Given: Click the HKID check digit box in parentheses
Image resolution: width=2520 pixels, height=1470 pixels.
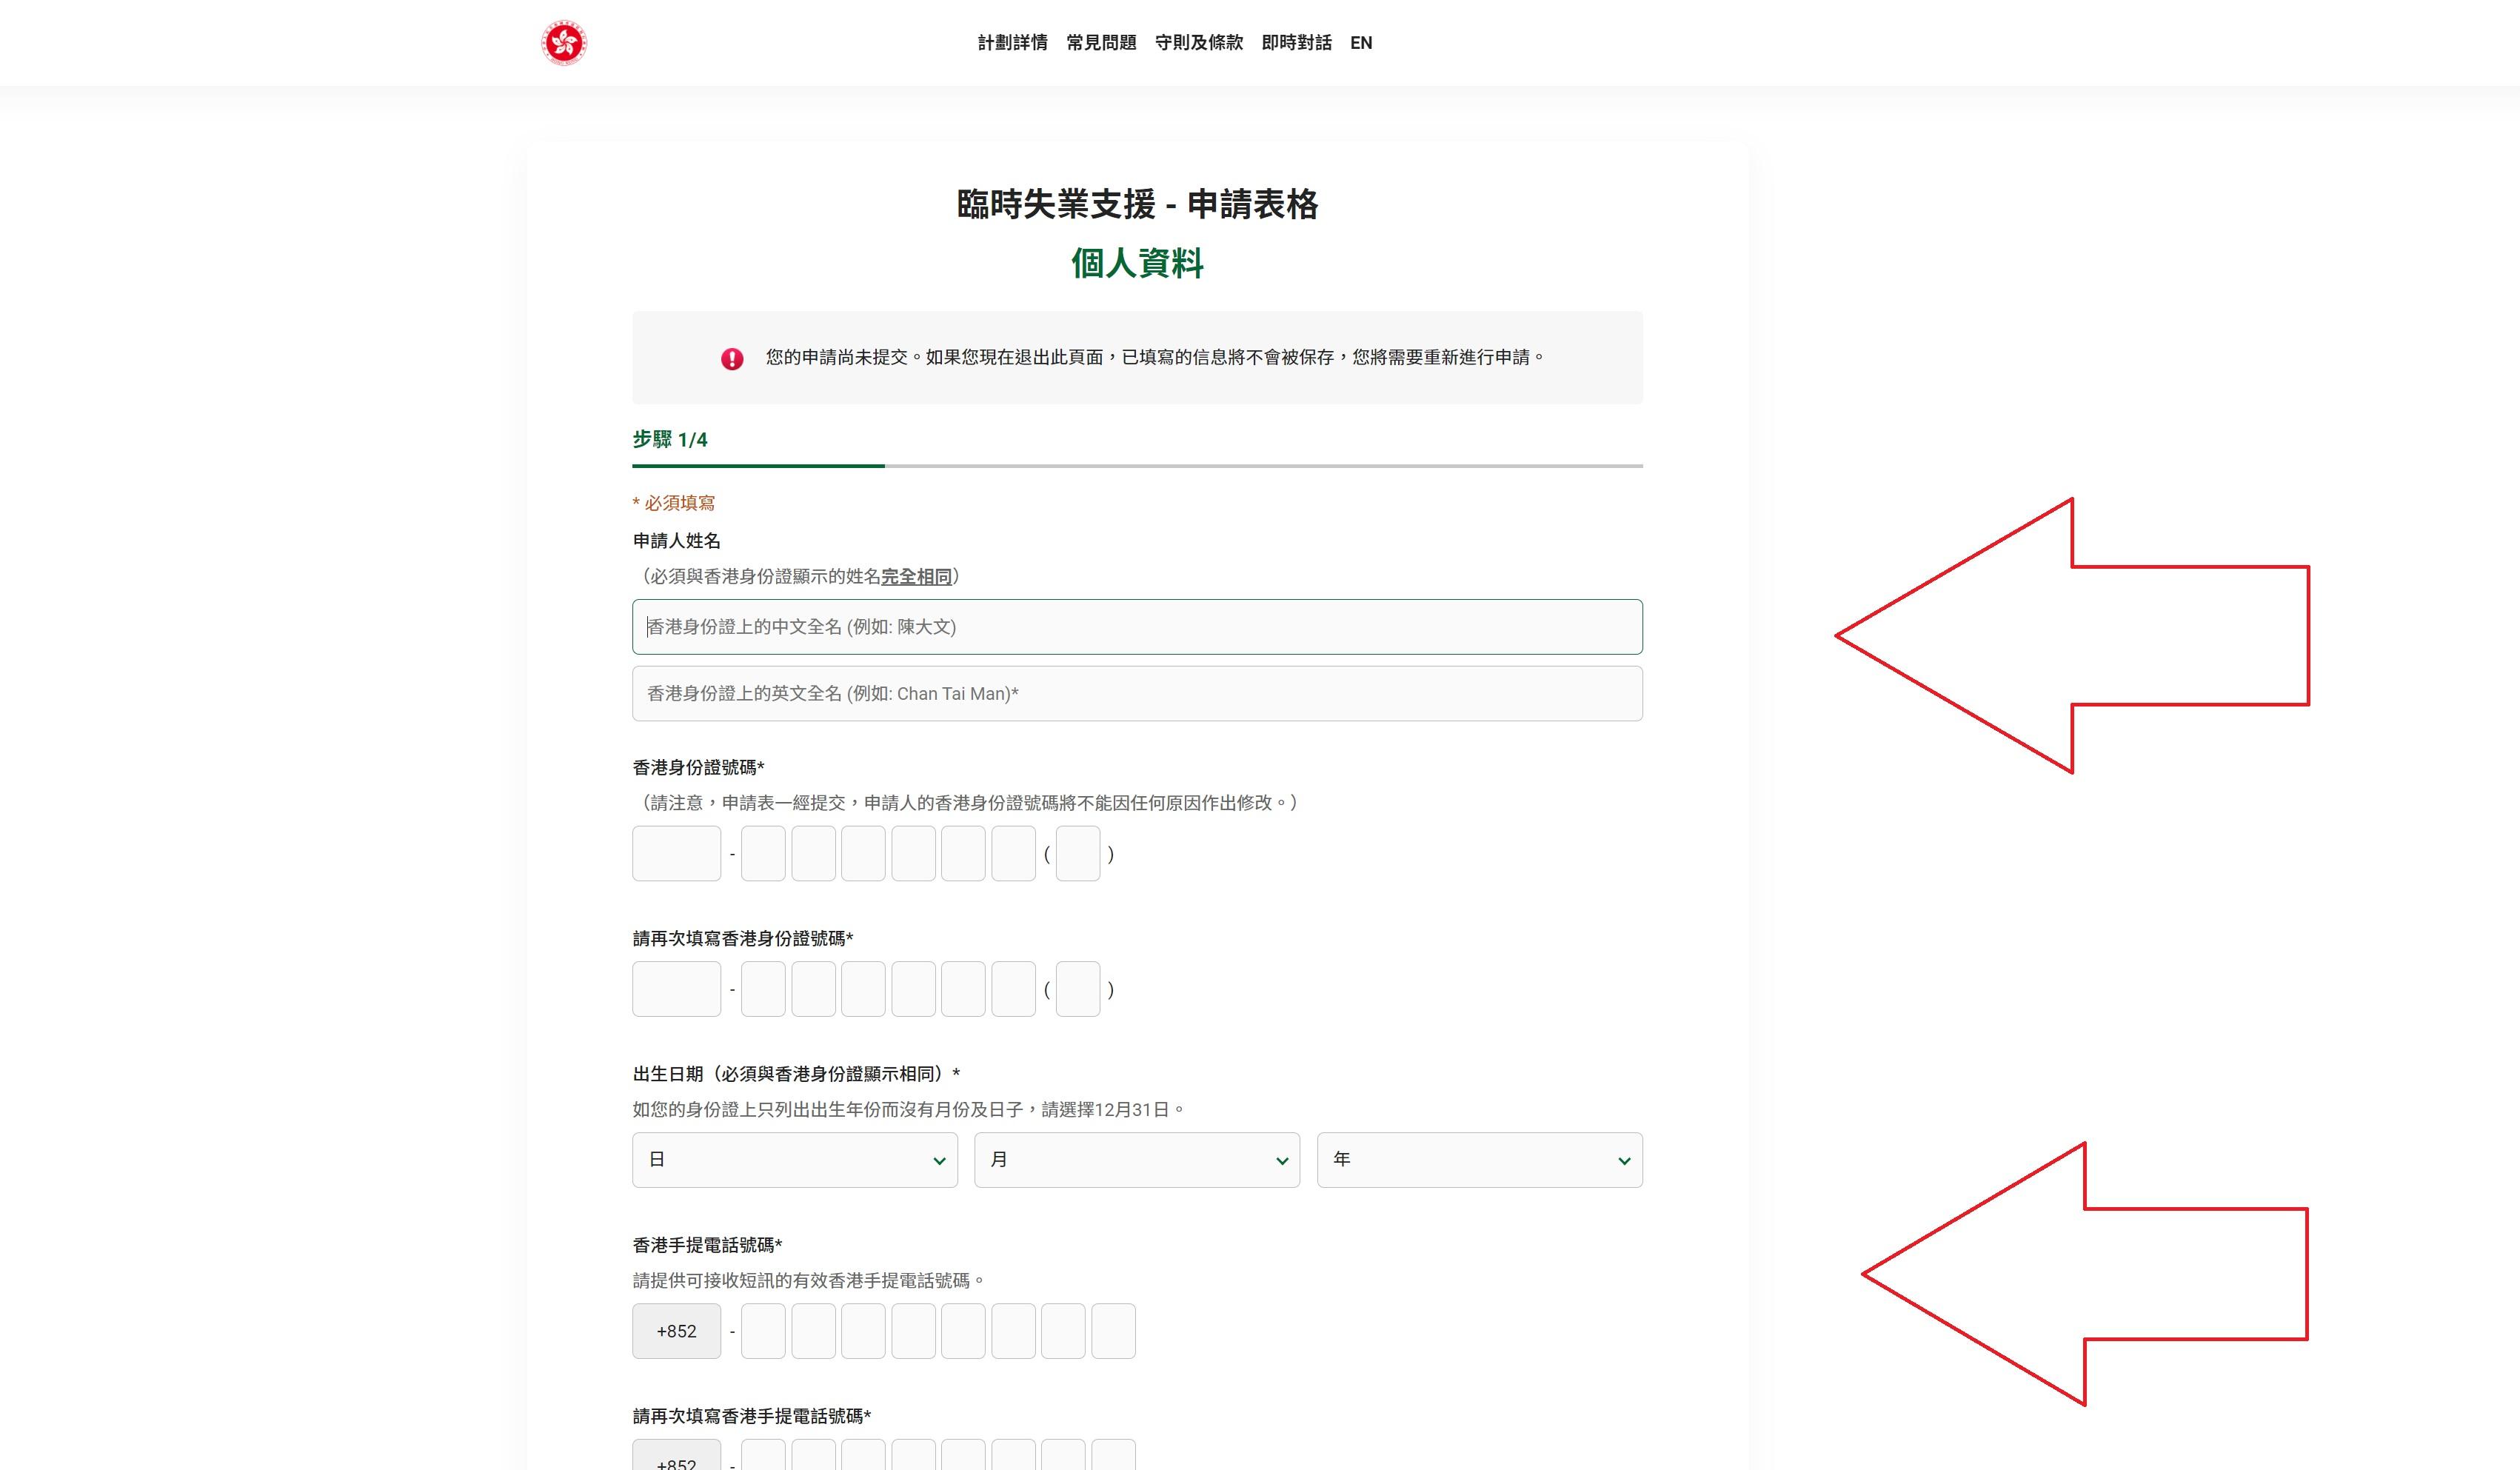Looking at the screenshot, I should pyautogui.click(x=1078, y=853).
